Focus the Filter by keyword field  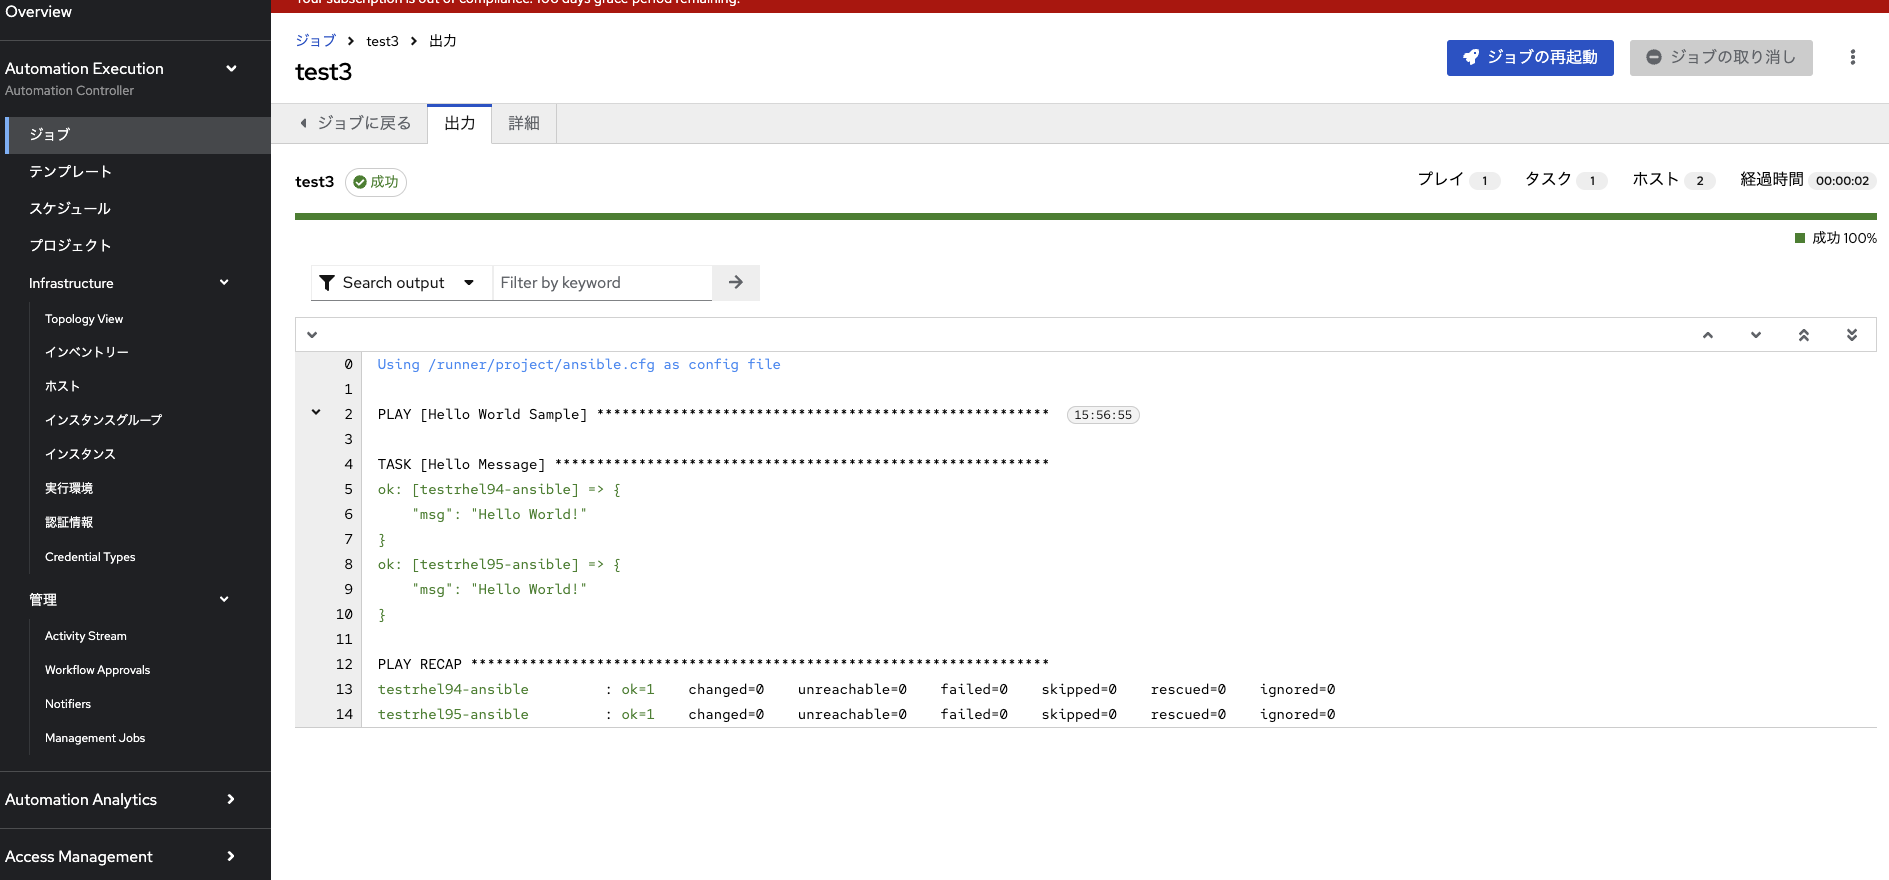(602, 283)
